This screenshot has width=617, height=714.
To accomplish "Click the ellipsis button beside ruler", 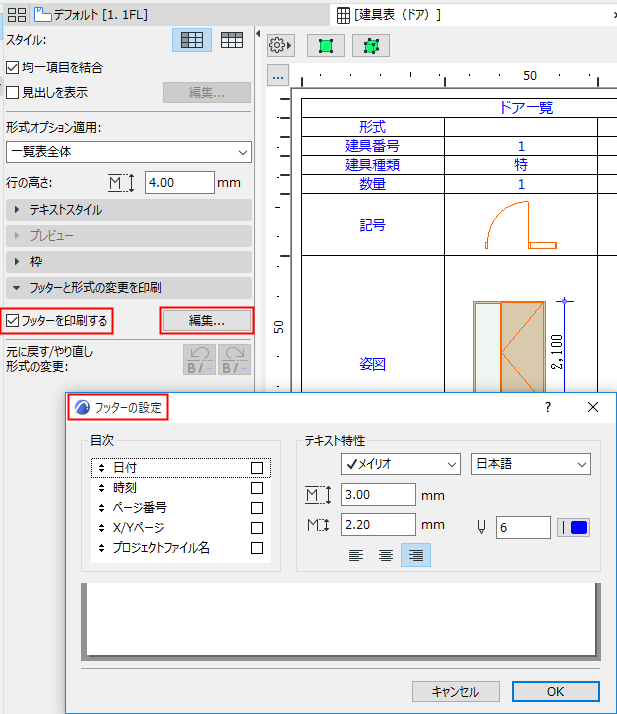I will (x=278, y=76).
